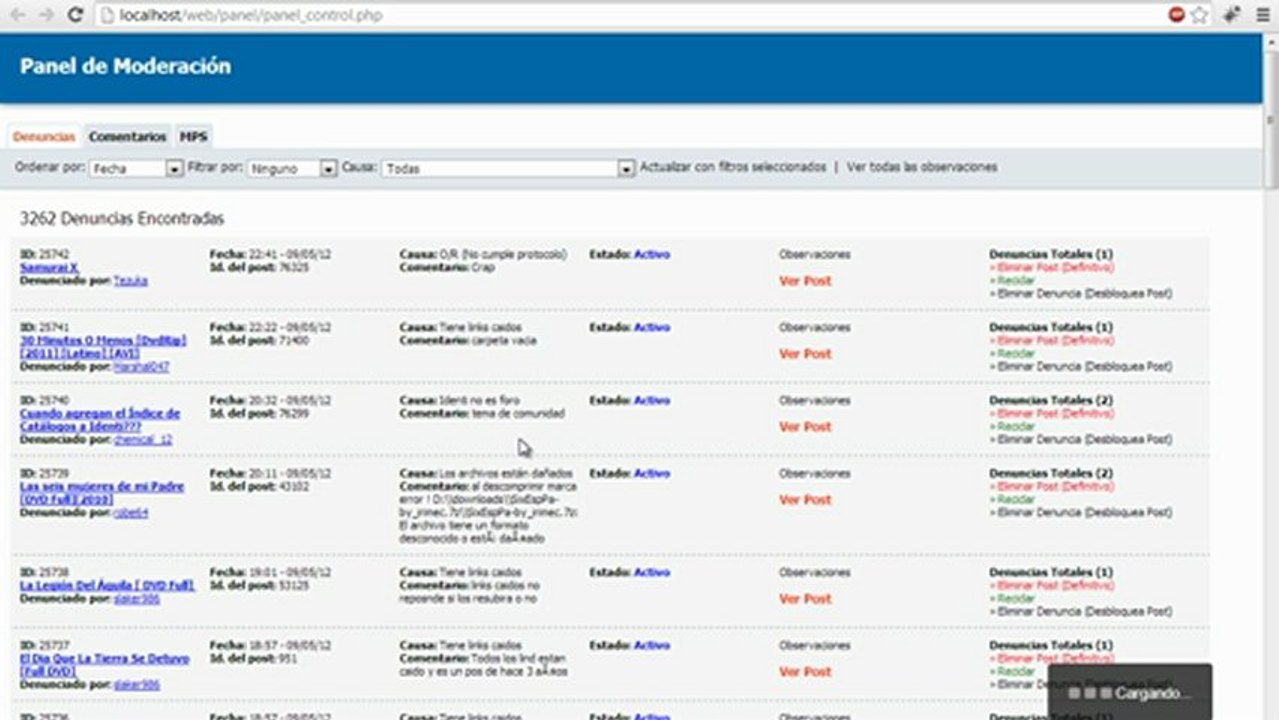Switch to the Denuncias tab
This screenshot has width=1279, height=720.
tap(44, 136)
